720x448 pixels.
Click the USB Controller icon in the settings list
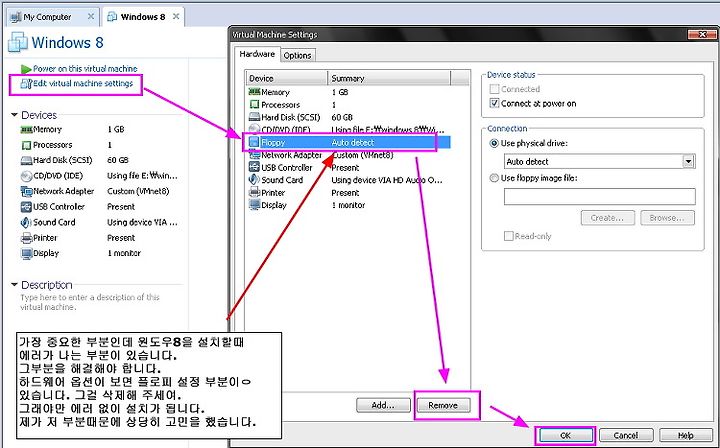tap(254, 168)
